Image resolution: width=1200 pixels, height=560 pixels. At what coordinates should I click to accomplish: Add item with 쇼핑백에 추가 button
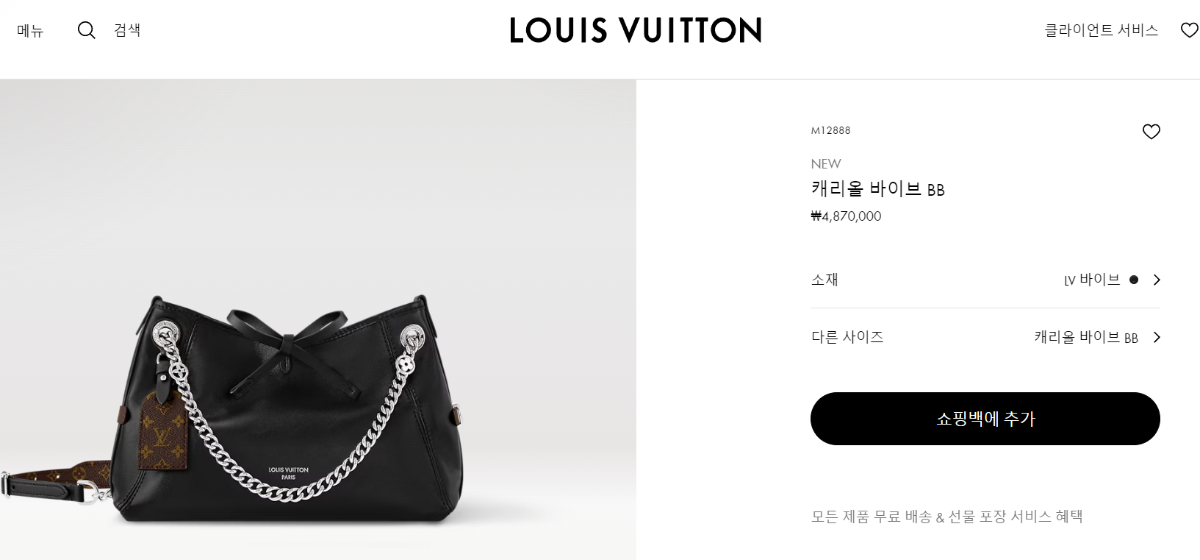(x=985, y=418)
